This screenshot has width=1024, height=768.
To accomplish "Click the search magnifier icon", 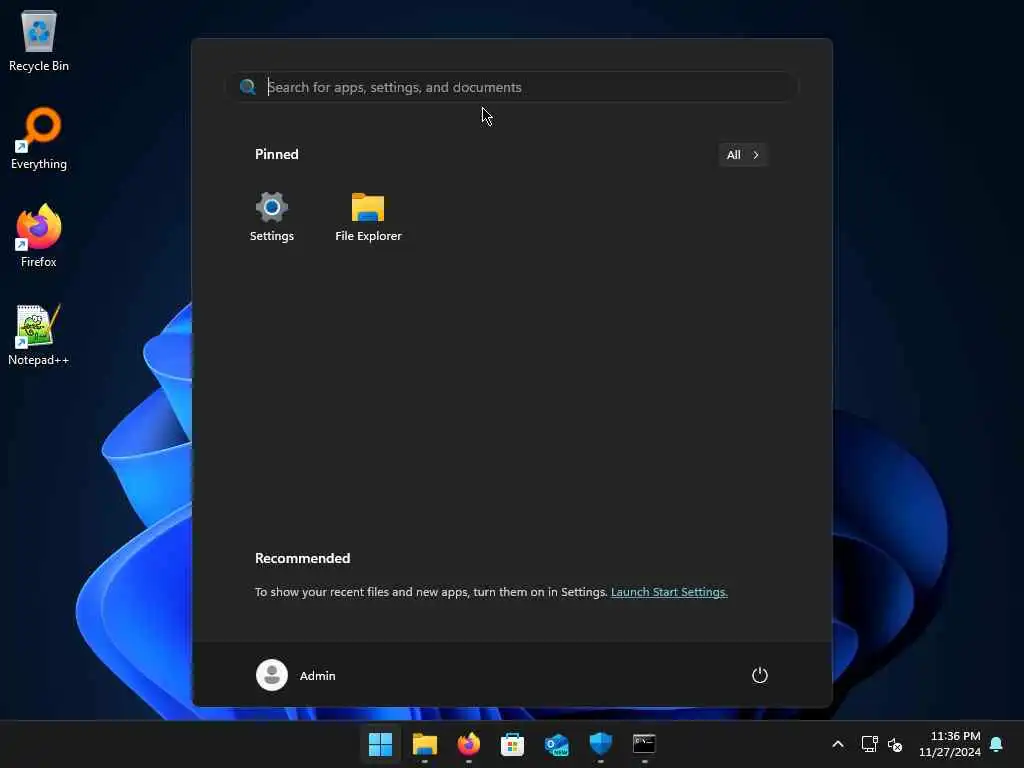I will 248,87.
